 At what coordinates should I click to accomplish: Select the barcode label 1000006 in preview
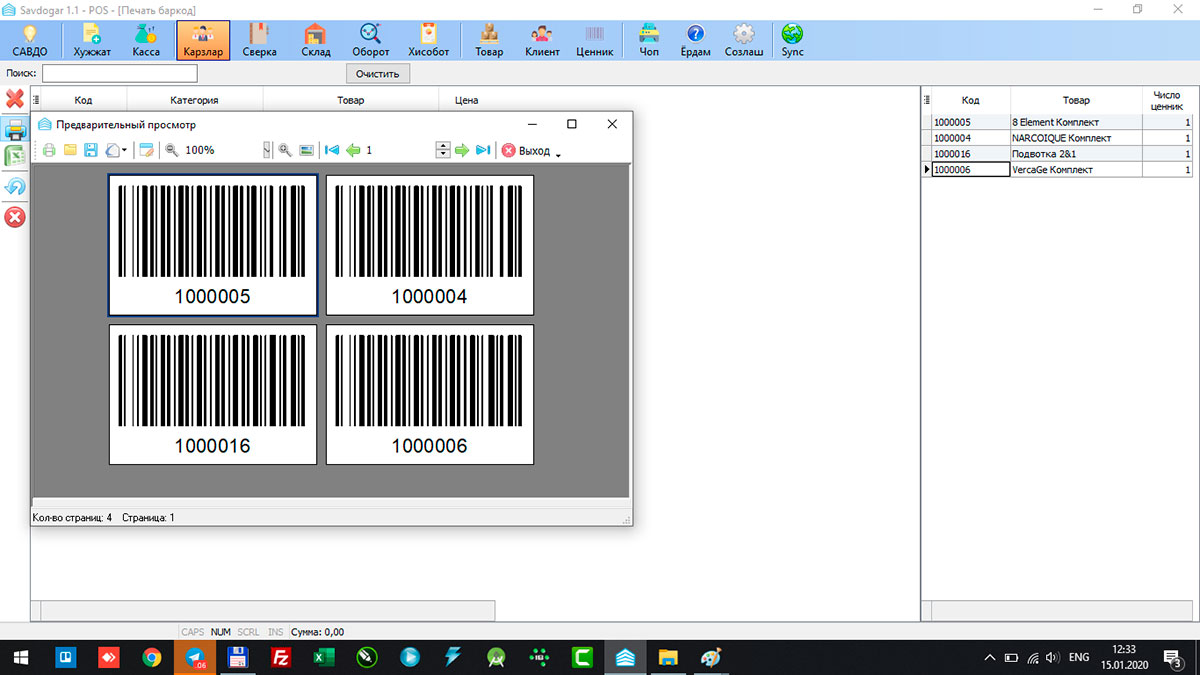[430, 394]
